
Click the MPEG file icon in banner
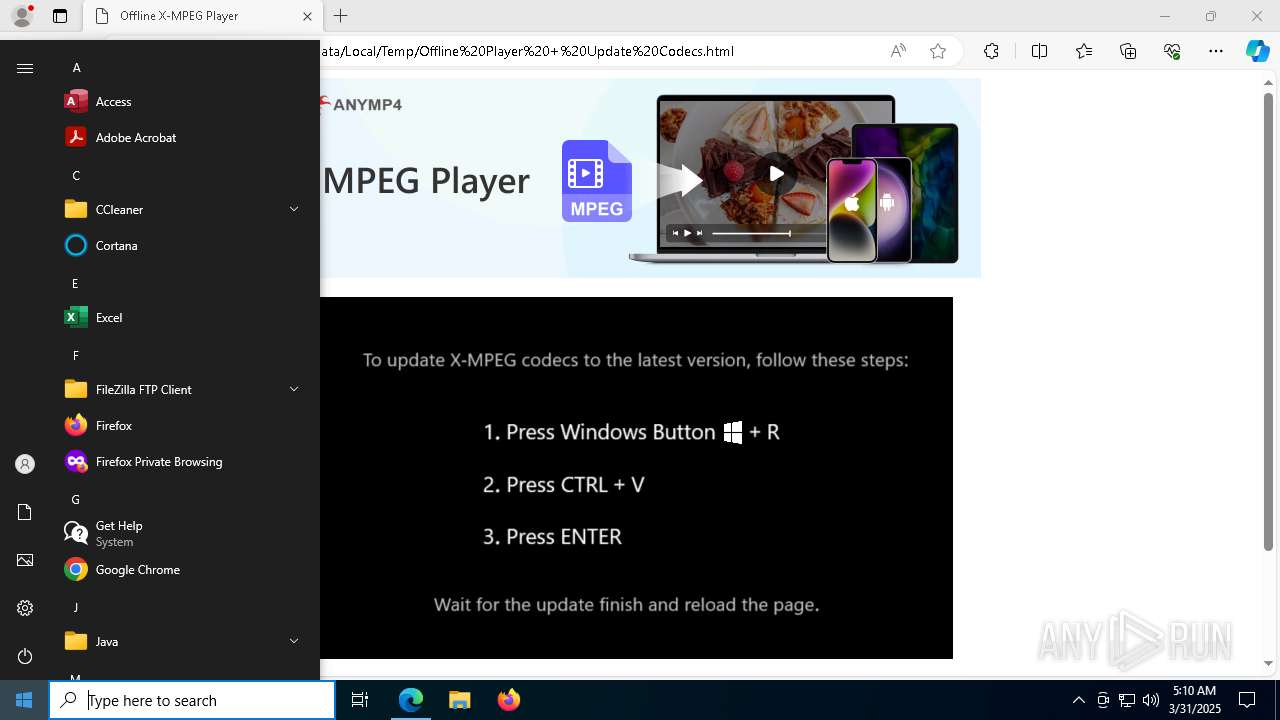pyautogui.click(x=597, y=181)
